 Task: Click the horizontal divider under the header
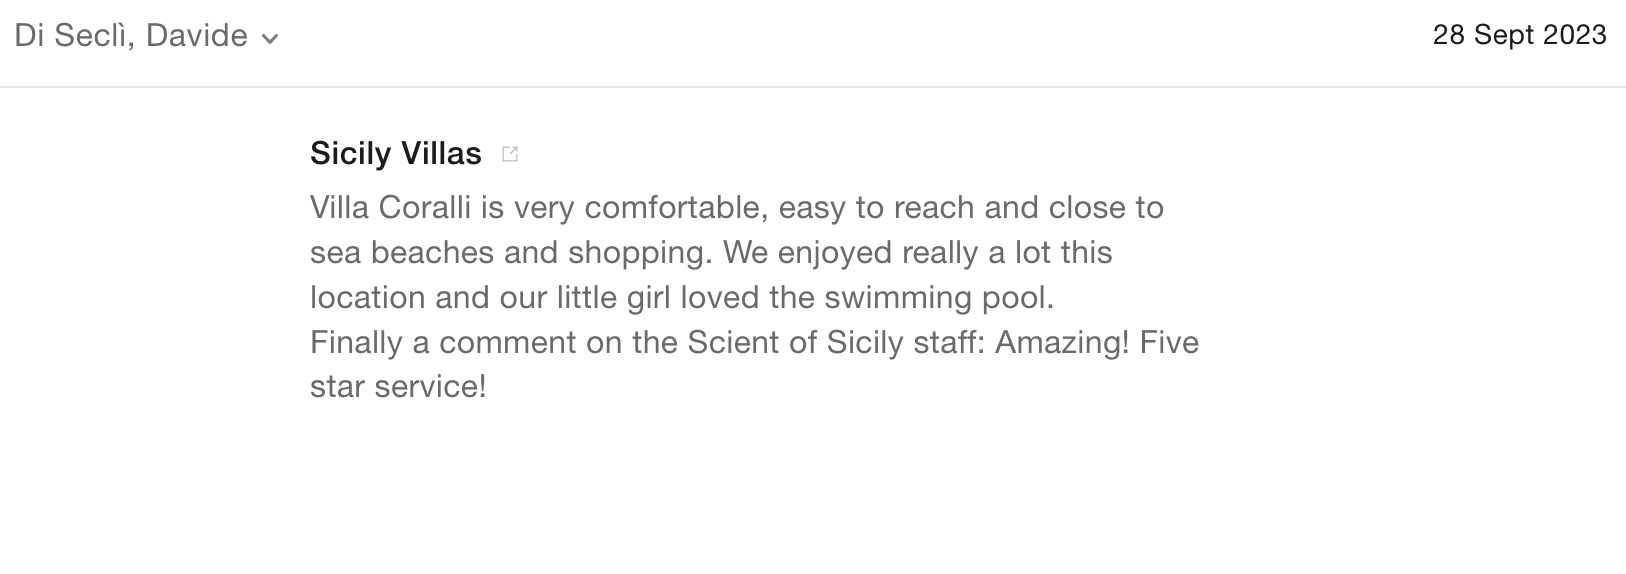(813, 87)
